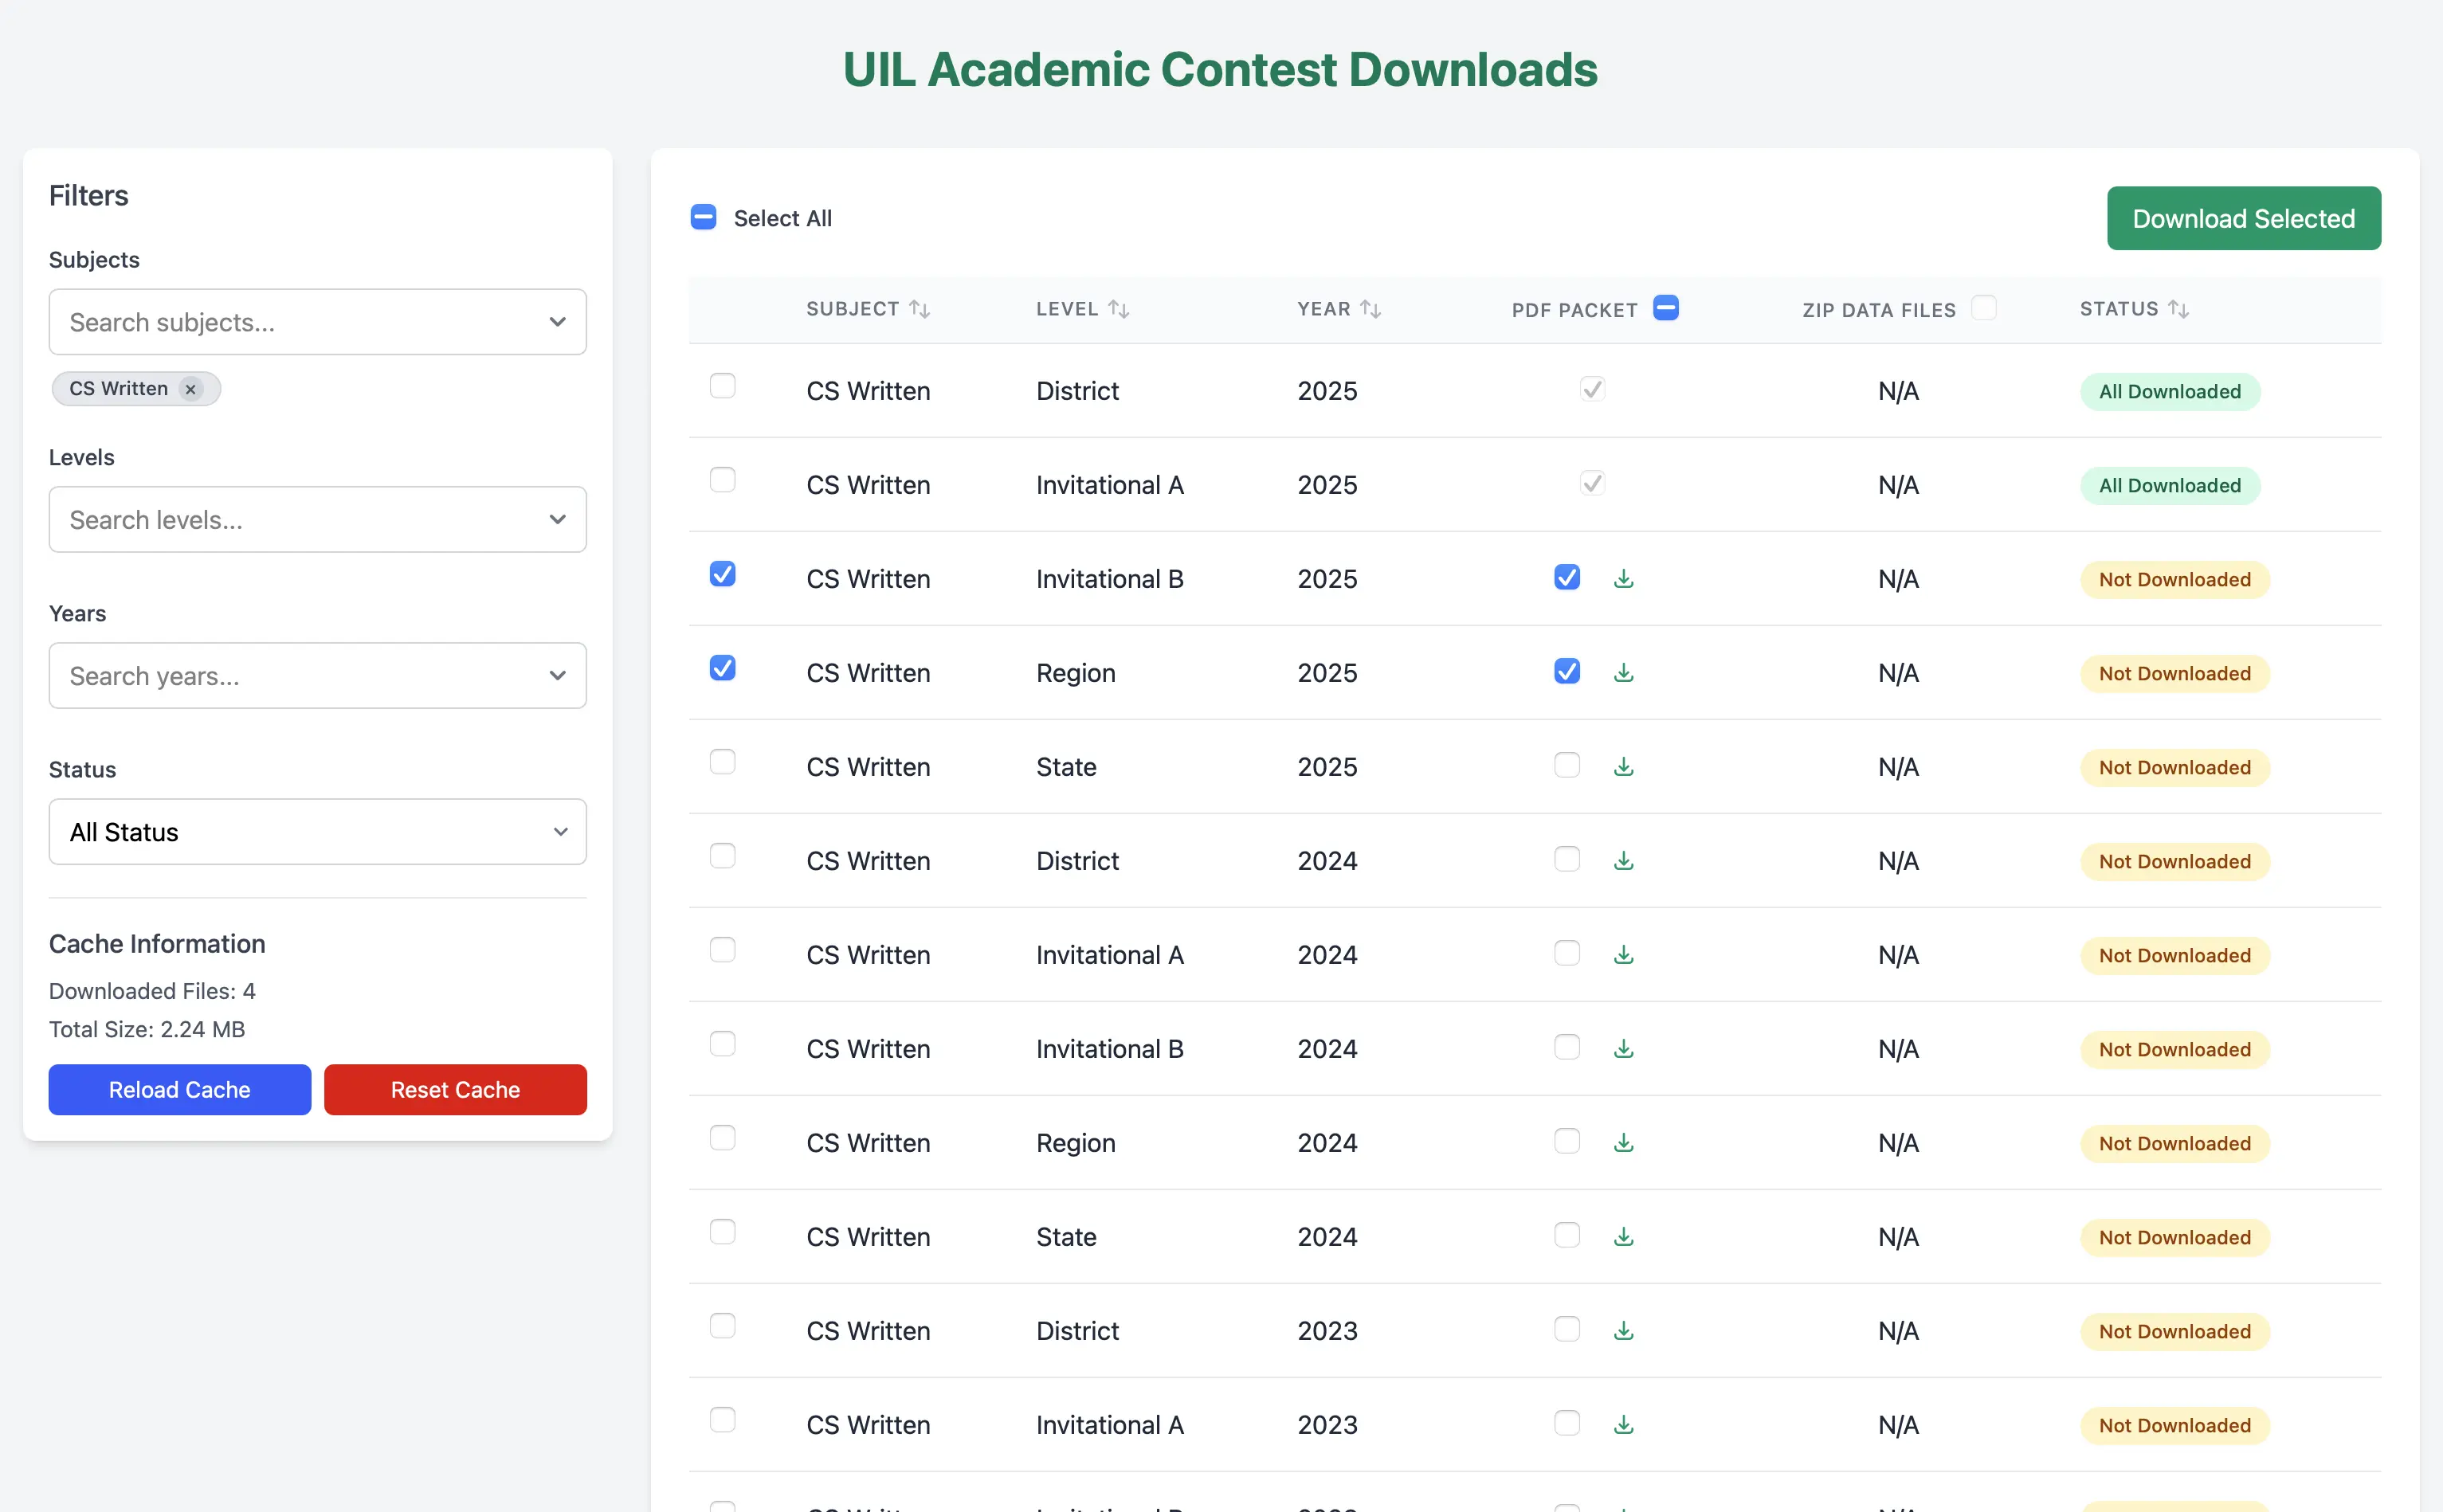Open the Search levels dropdown
Viewport: 2443px width, 1512px height.
[x=317, y=519]
